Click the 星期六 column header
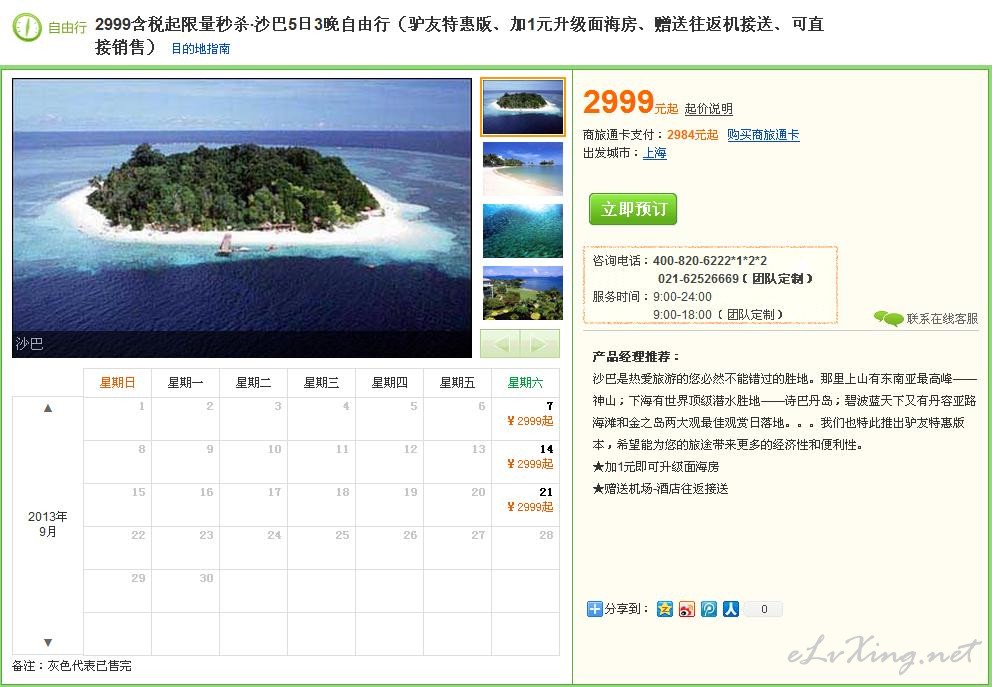992x687 pixels. [526, 383]
